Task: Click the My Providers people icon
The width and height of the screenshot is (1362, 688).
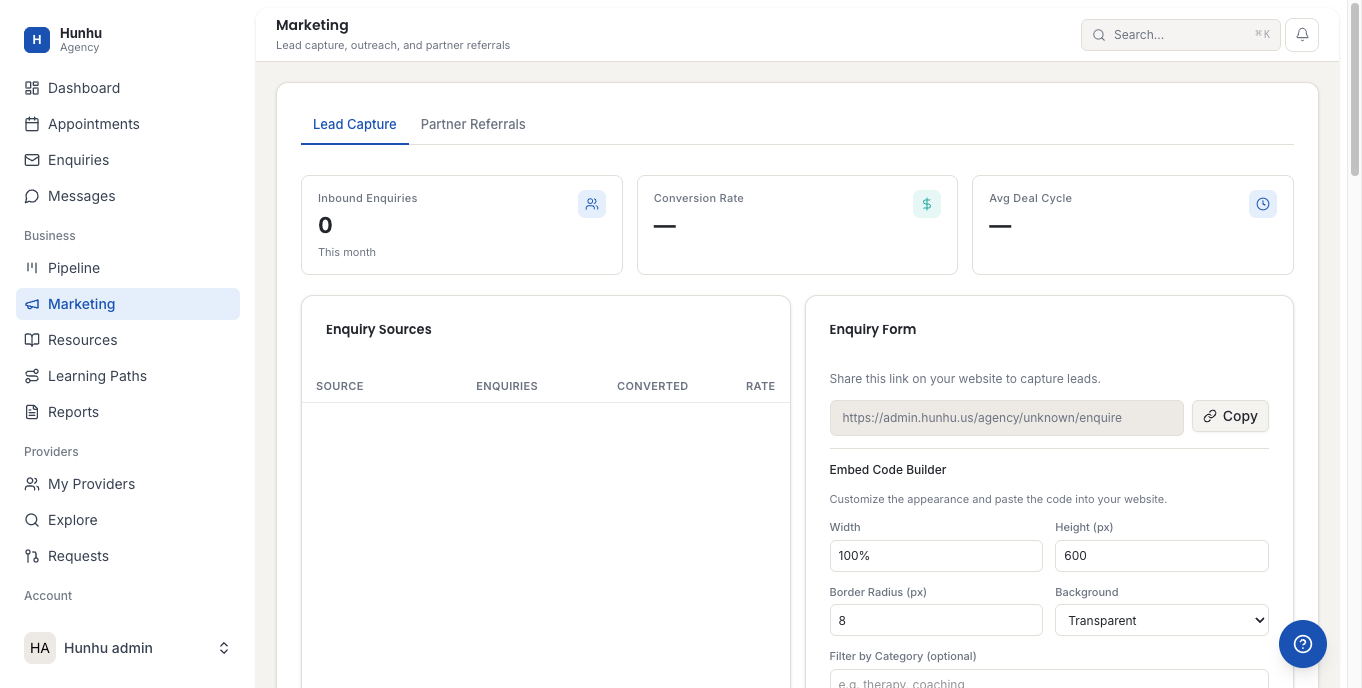Action: [x=32, y=484]
